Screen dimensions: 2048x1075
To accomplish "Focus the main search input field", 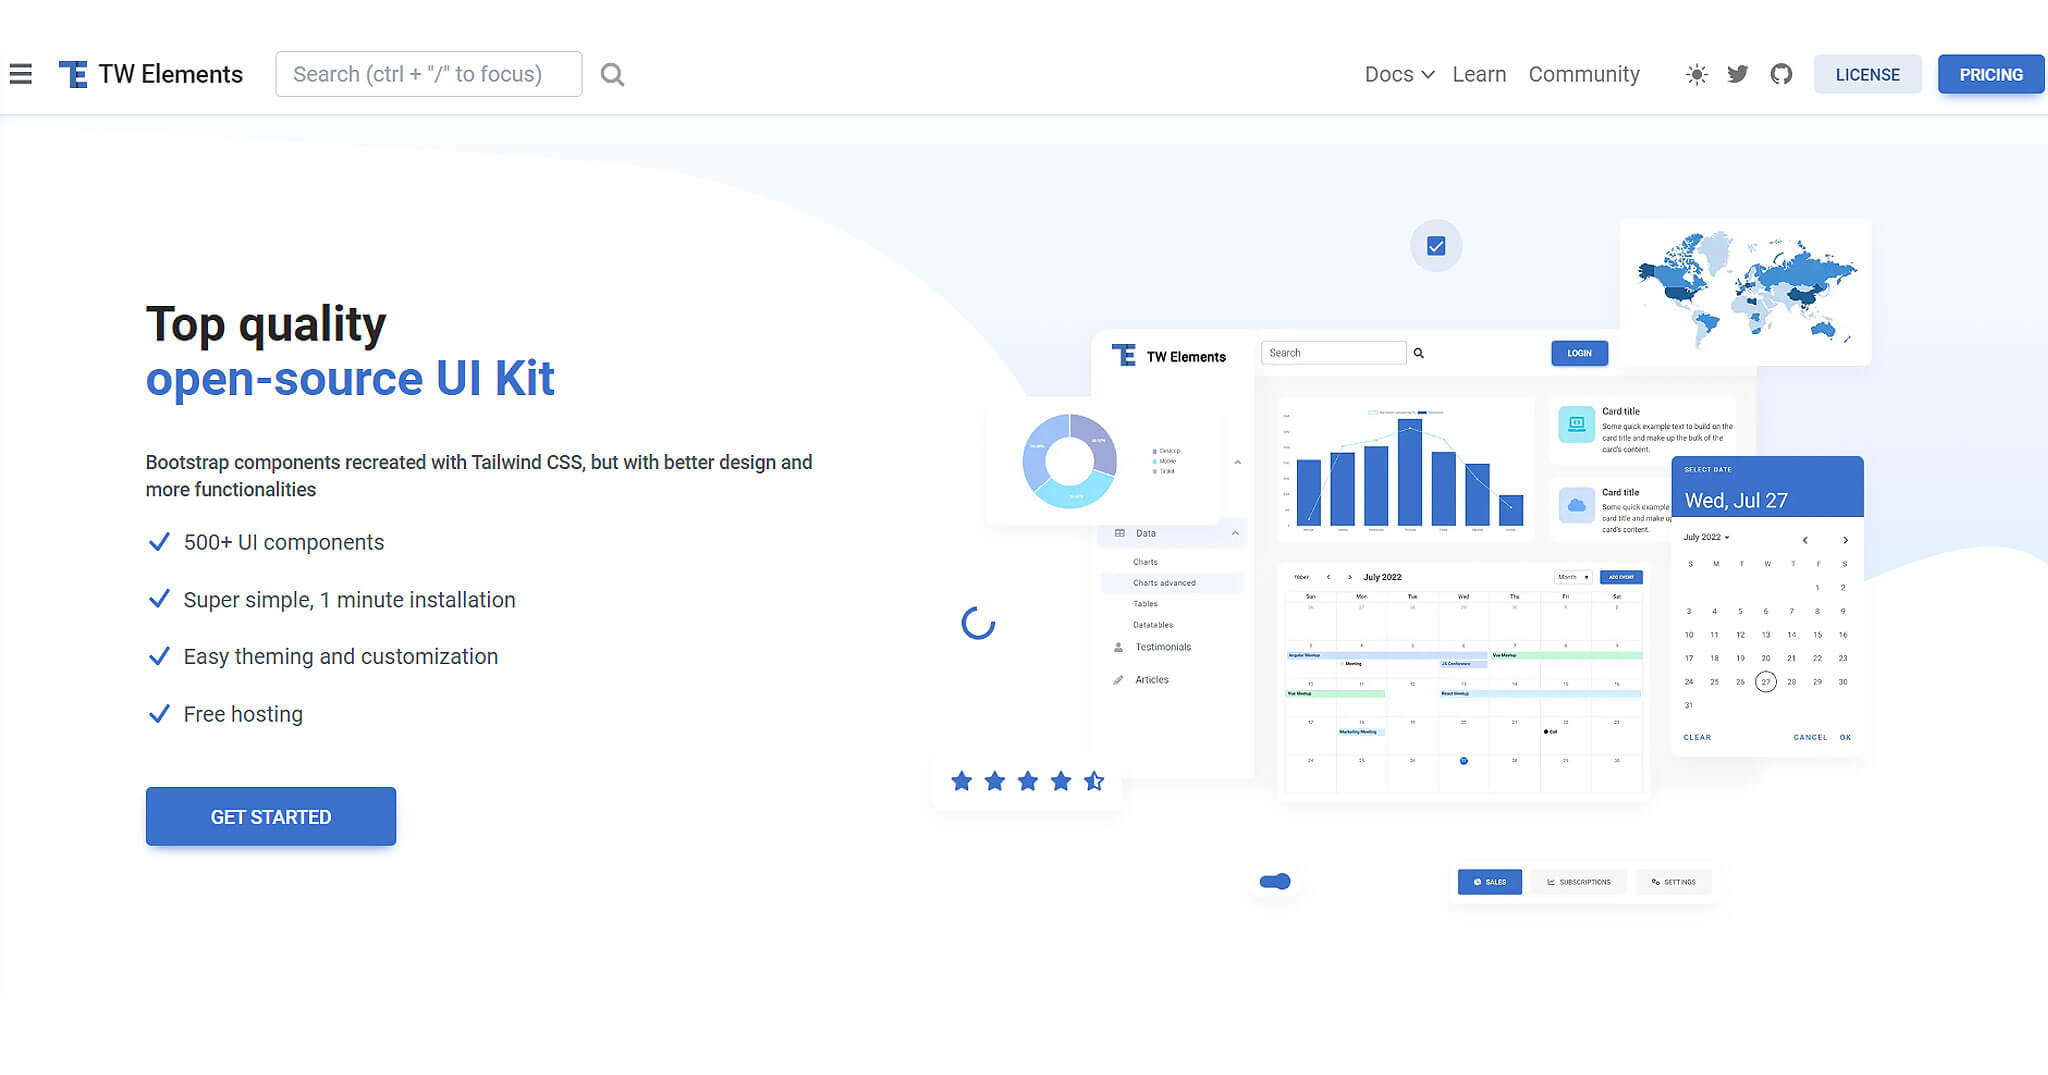I will tap(428, 74).
